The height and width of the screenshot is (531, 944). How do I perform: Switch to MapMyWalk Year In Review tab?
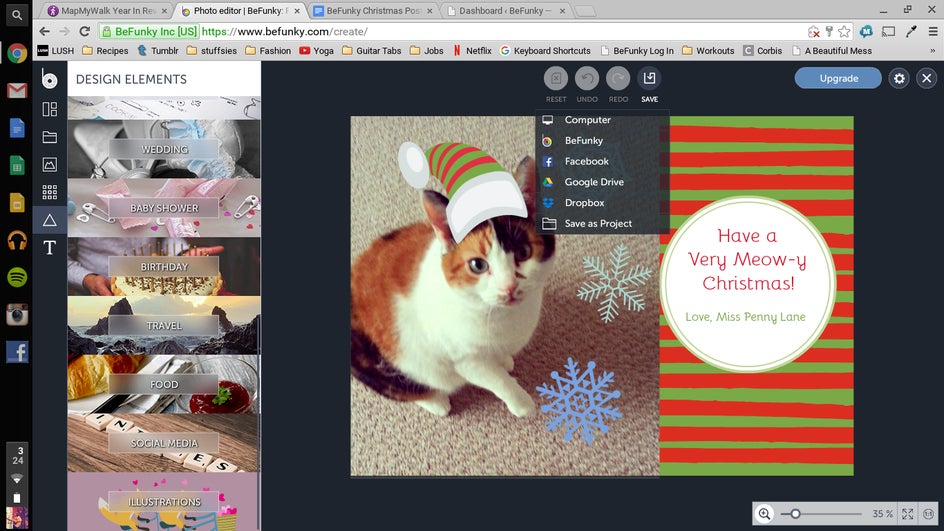pos(107,10)
